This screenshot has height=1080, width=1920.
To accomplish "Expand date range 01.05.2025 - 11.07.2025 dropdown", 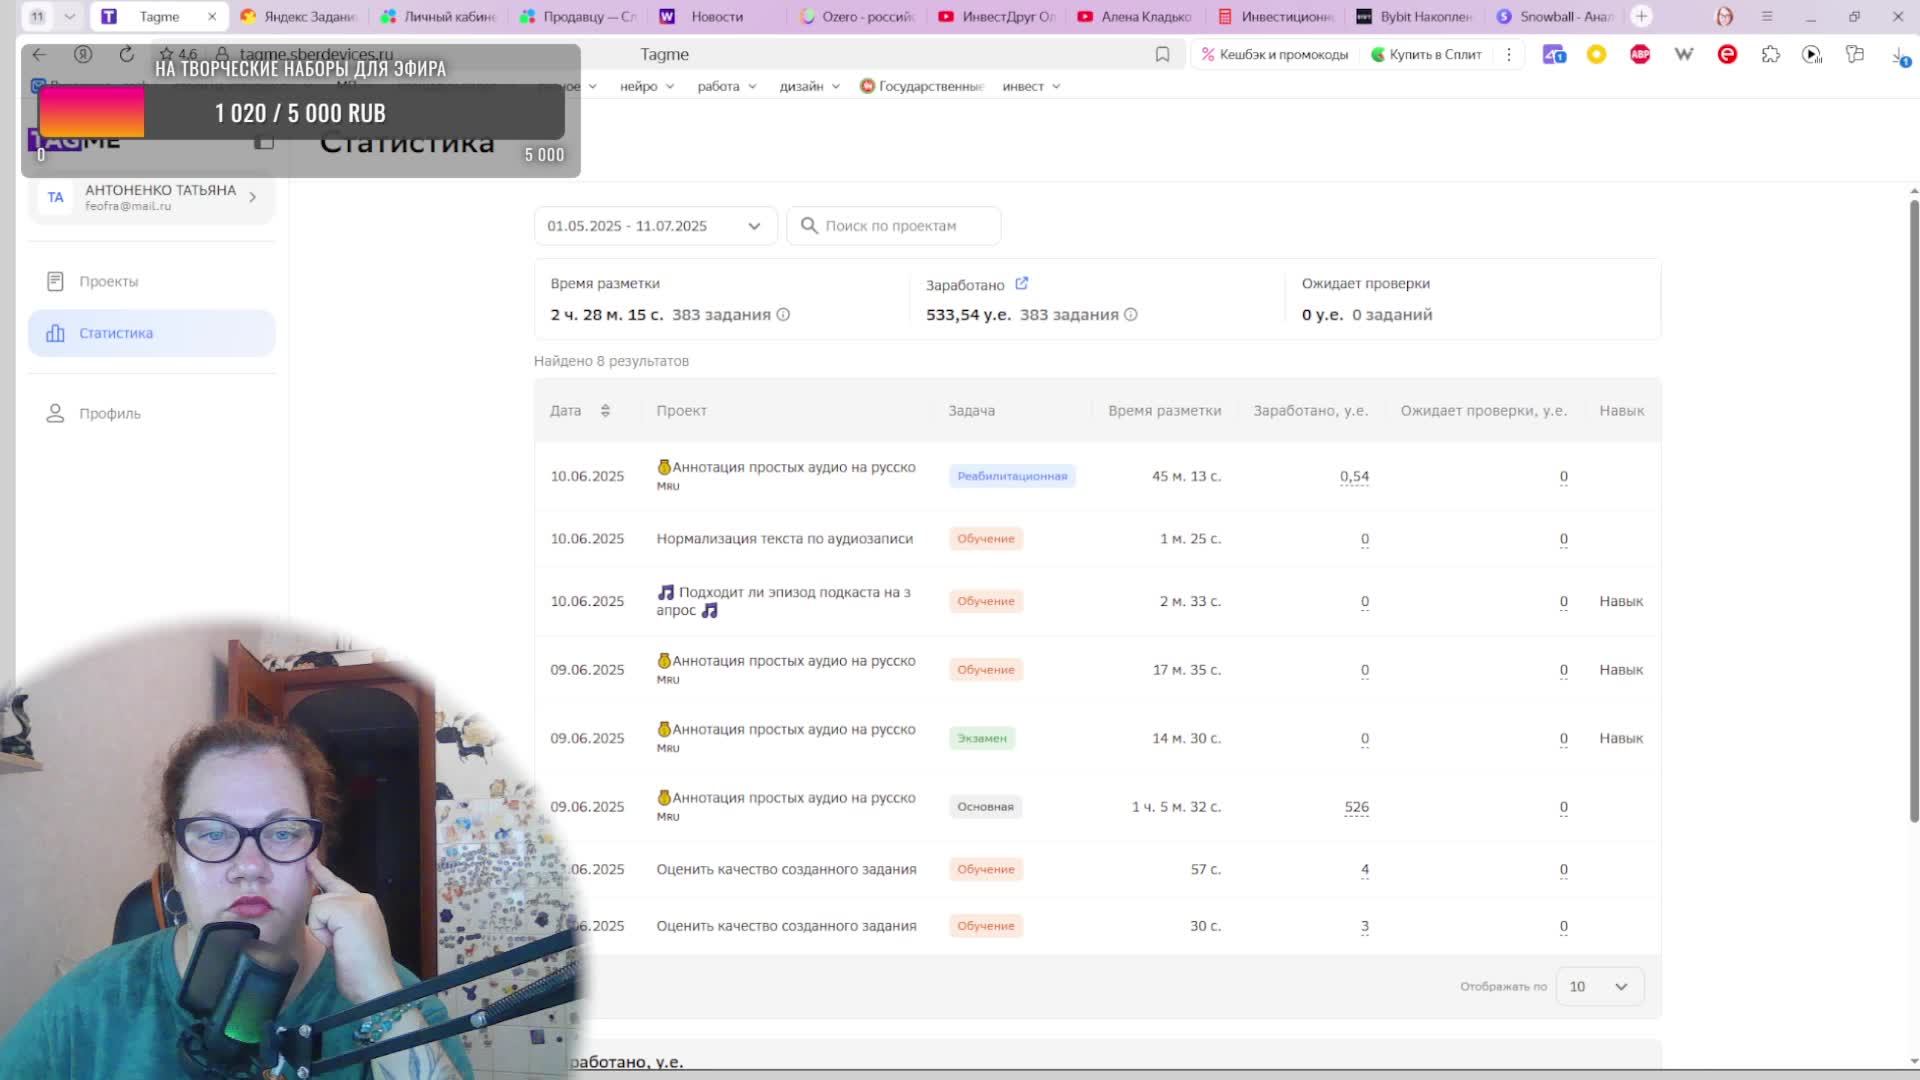I will coord(655,226).
